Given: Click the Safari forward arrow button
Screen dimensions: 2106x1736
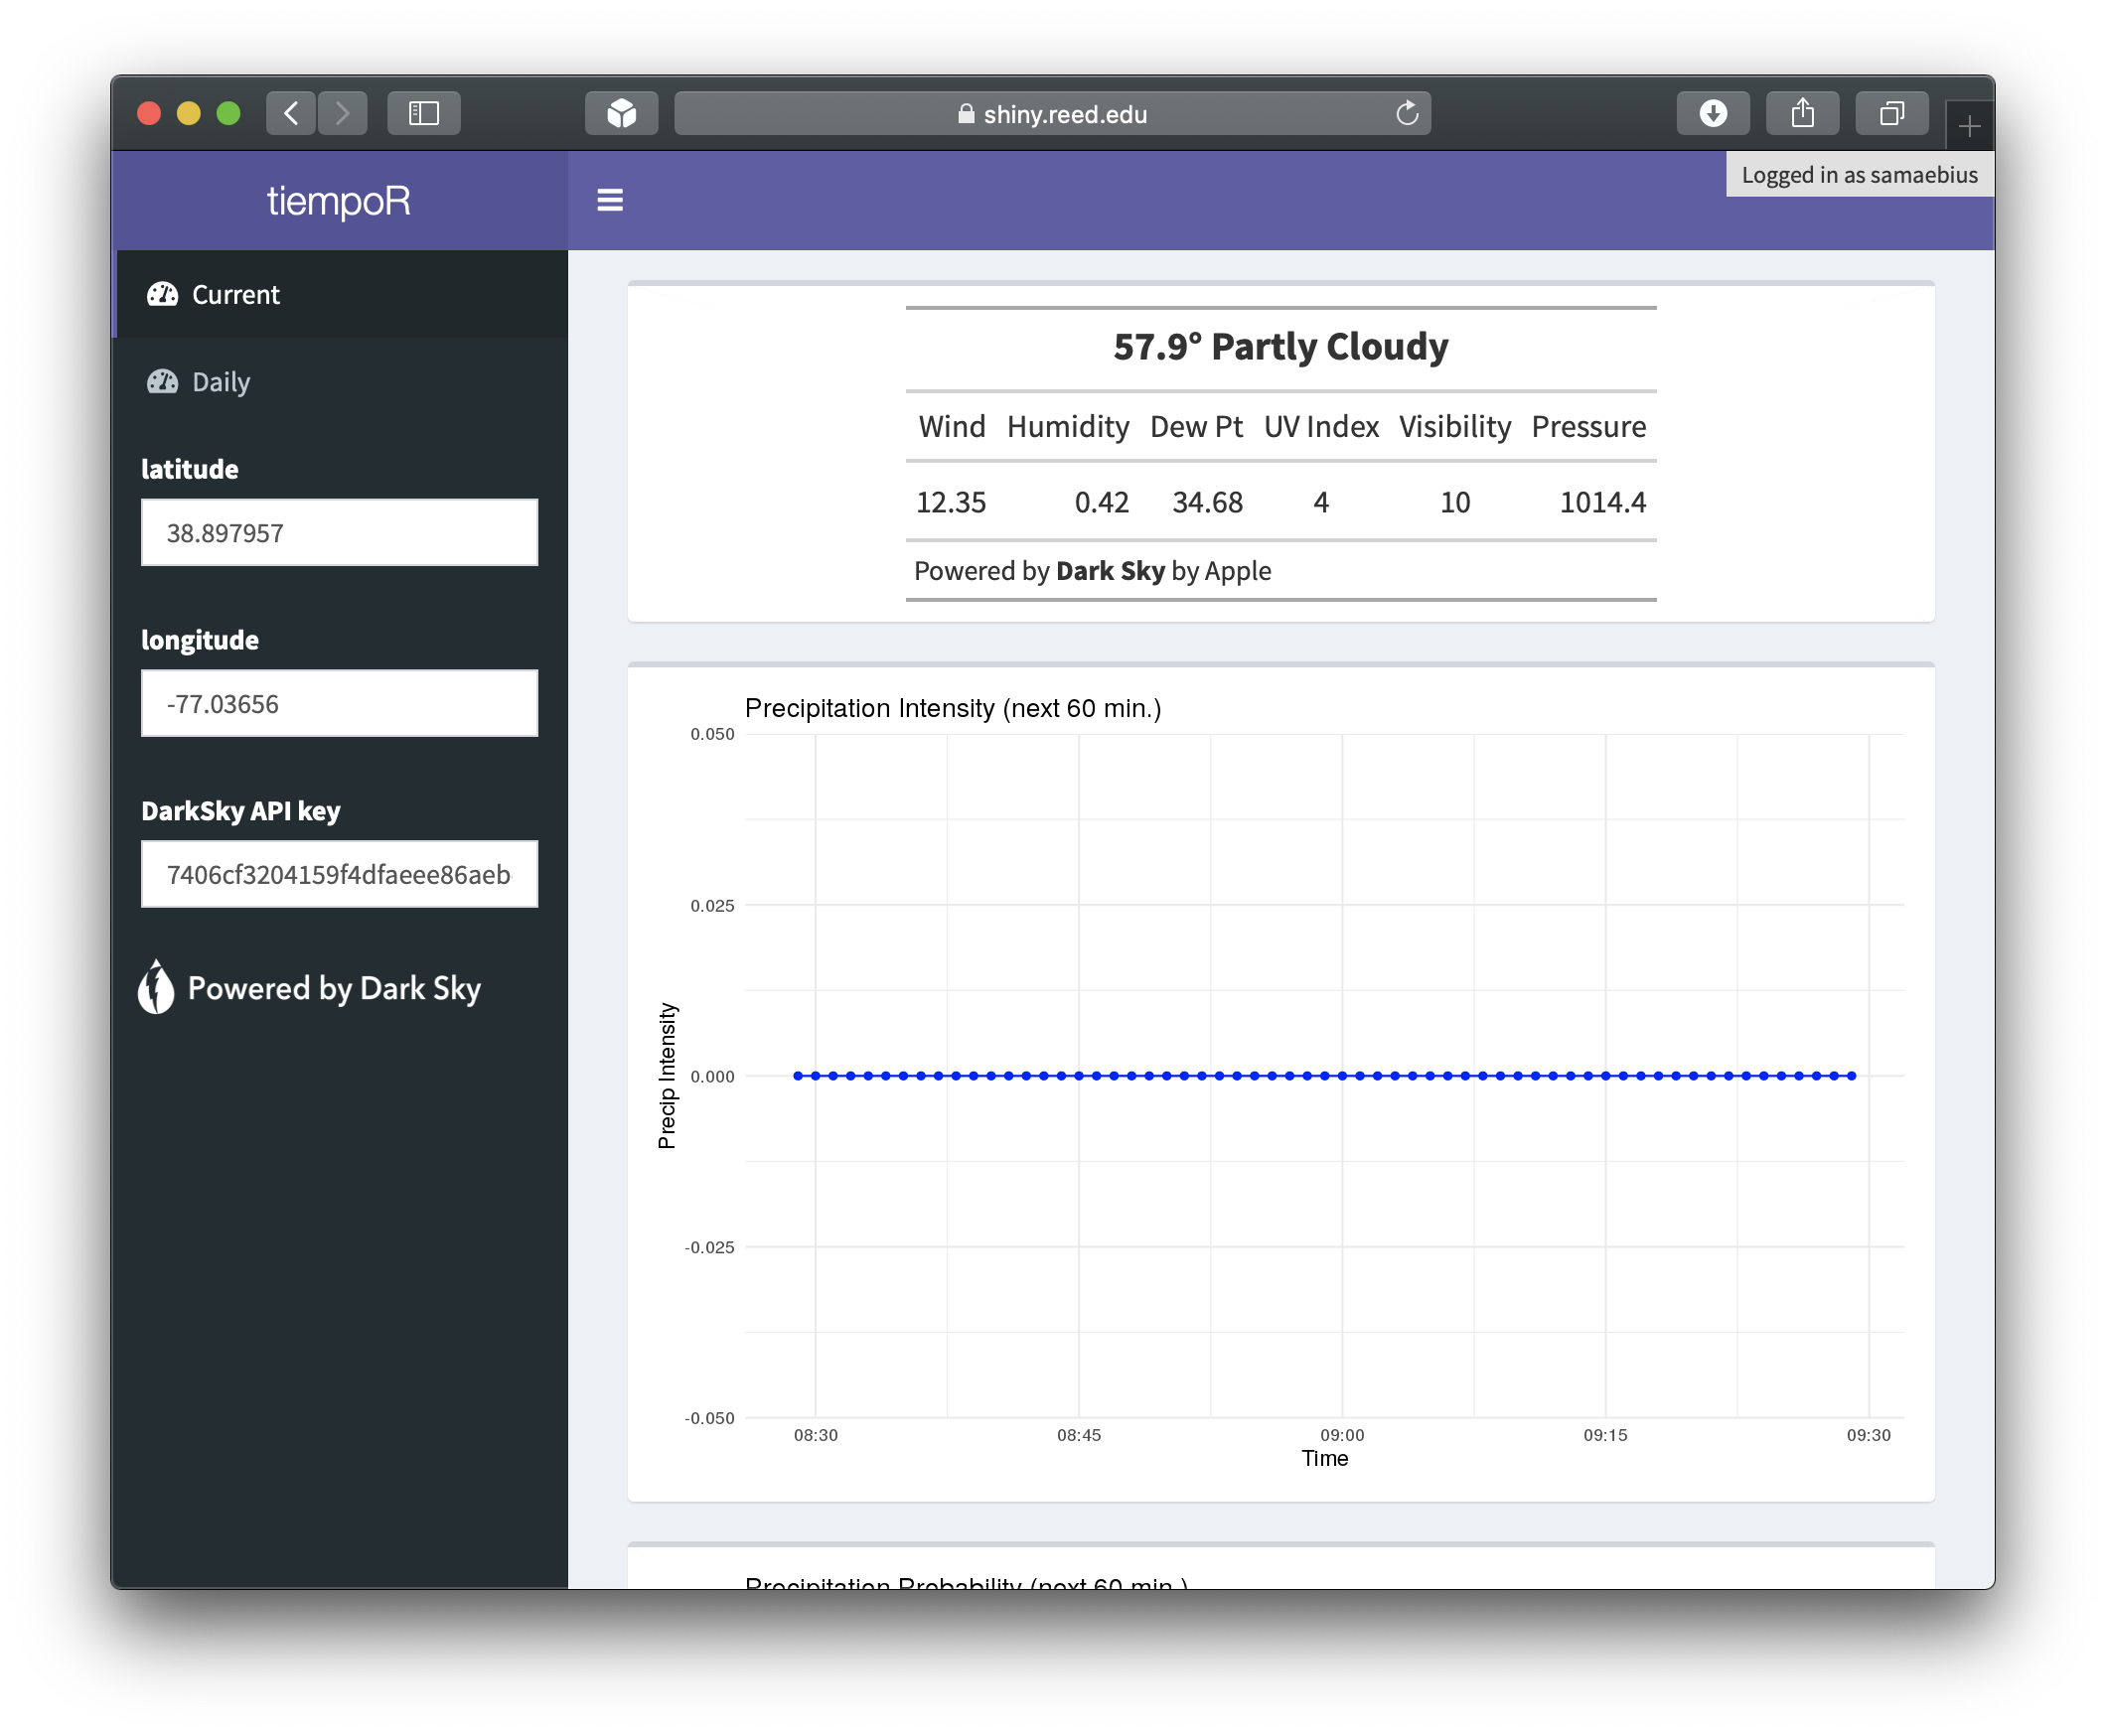Looking at the screenshot, I should pyautogui.click(x=342, y=113).
